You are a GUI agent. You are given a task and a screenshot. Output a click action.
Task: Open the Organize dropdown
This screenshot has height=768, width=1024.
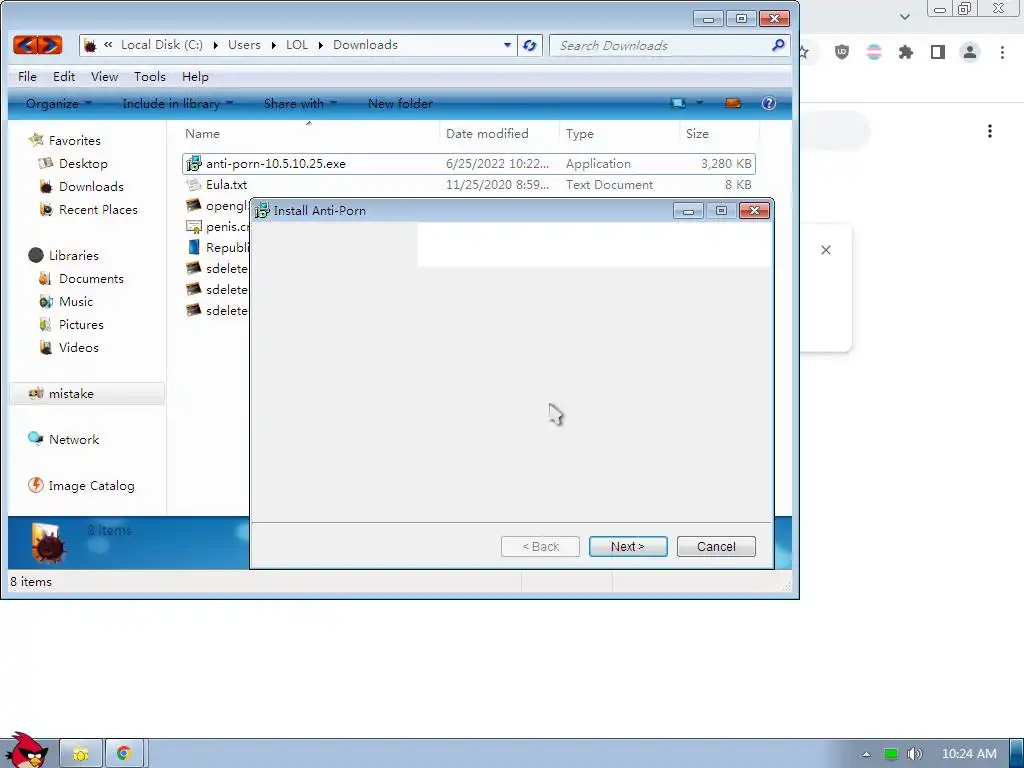click(59, 103)
